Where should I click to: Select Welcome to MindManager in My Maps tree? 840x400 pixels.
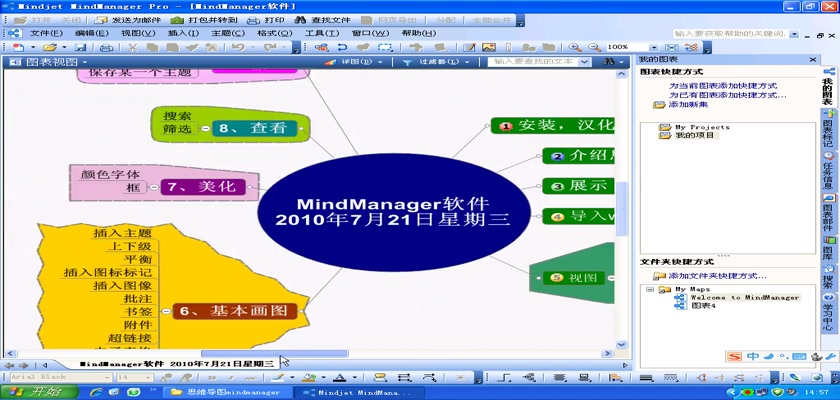745,297
